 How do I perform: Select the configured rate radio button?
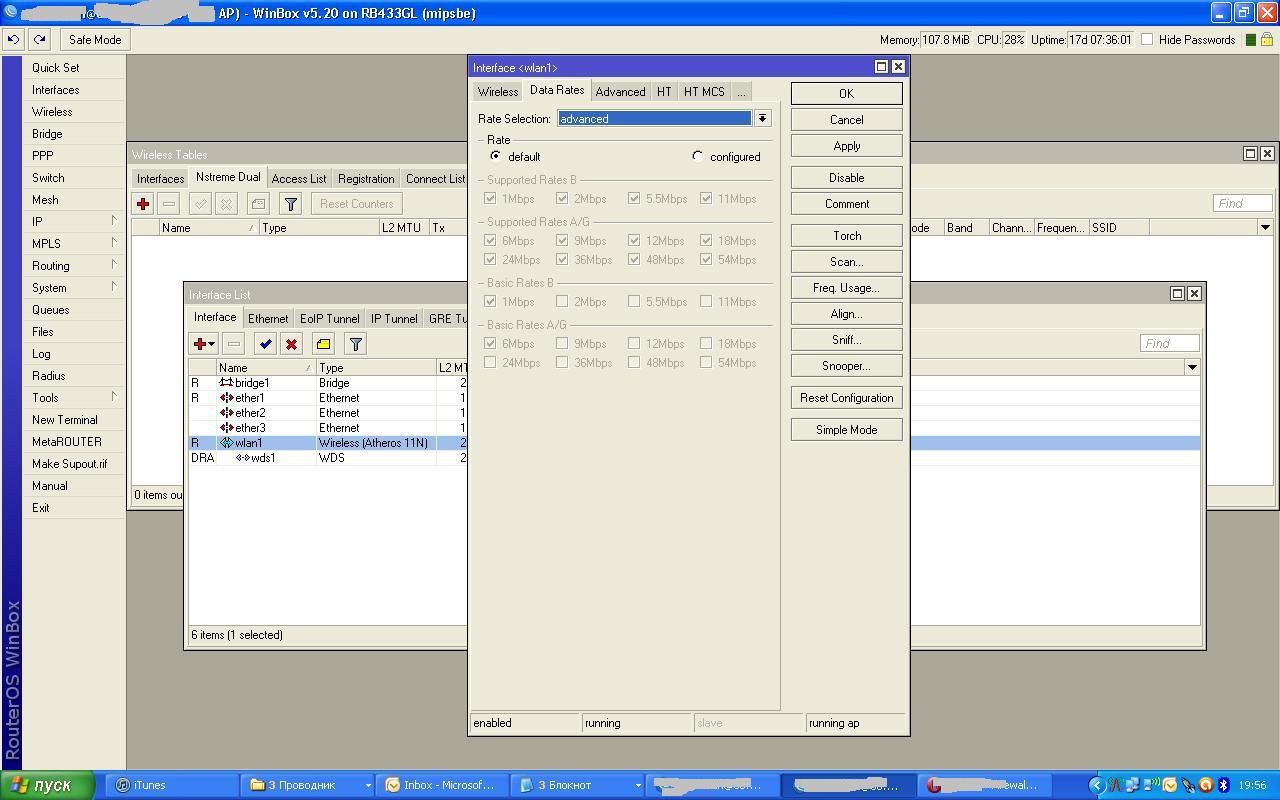point(698,156)
